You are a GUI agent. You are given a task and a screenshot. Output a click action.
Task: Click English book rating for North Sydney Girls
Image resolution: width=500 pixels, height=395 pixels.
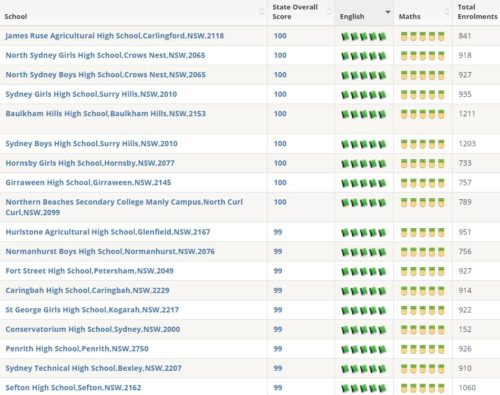click(x=364, y=56)
